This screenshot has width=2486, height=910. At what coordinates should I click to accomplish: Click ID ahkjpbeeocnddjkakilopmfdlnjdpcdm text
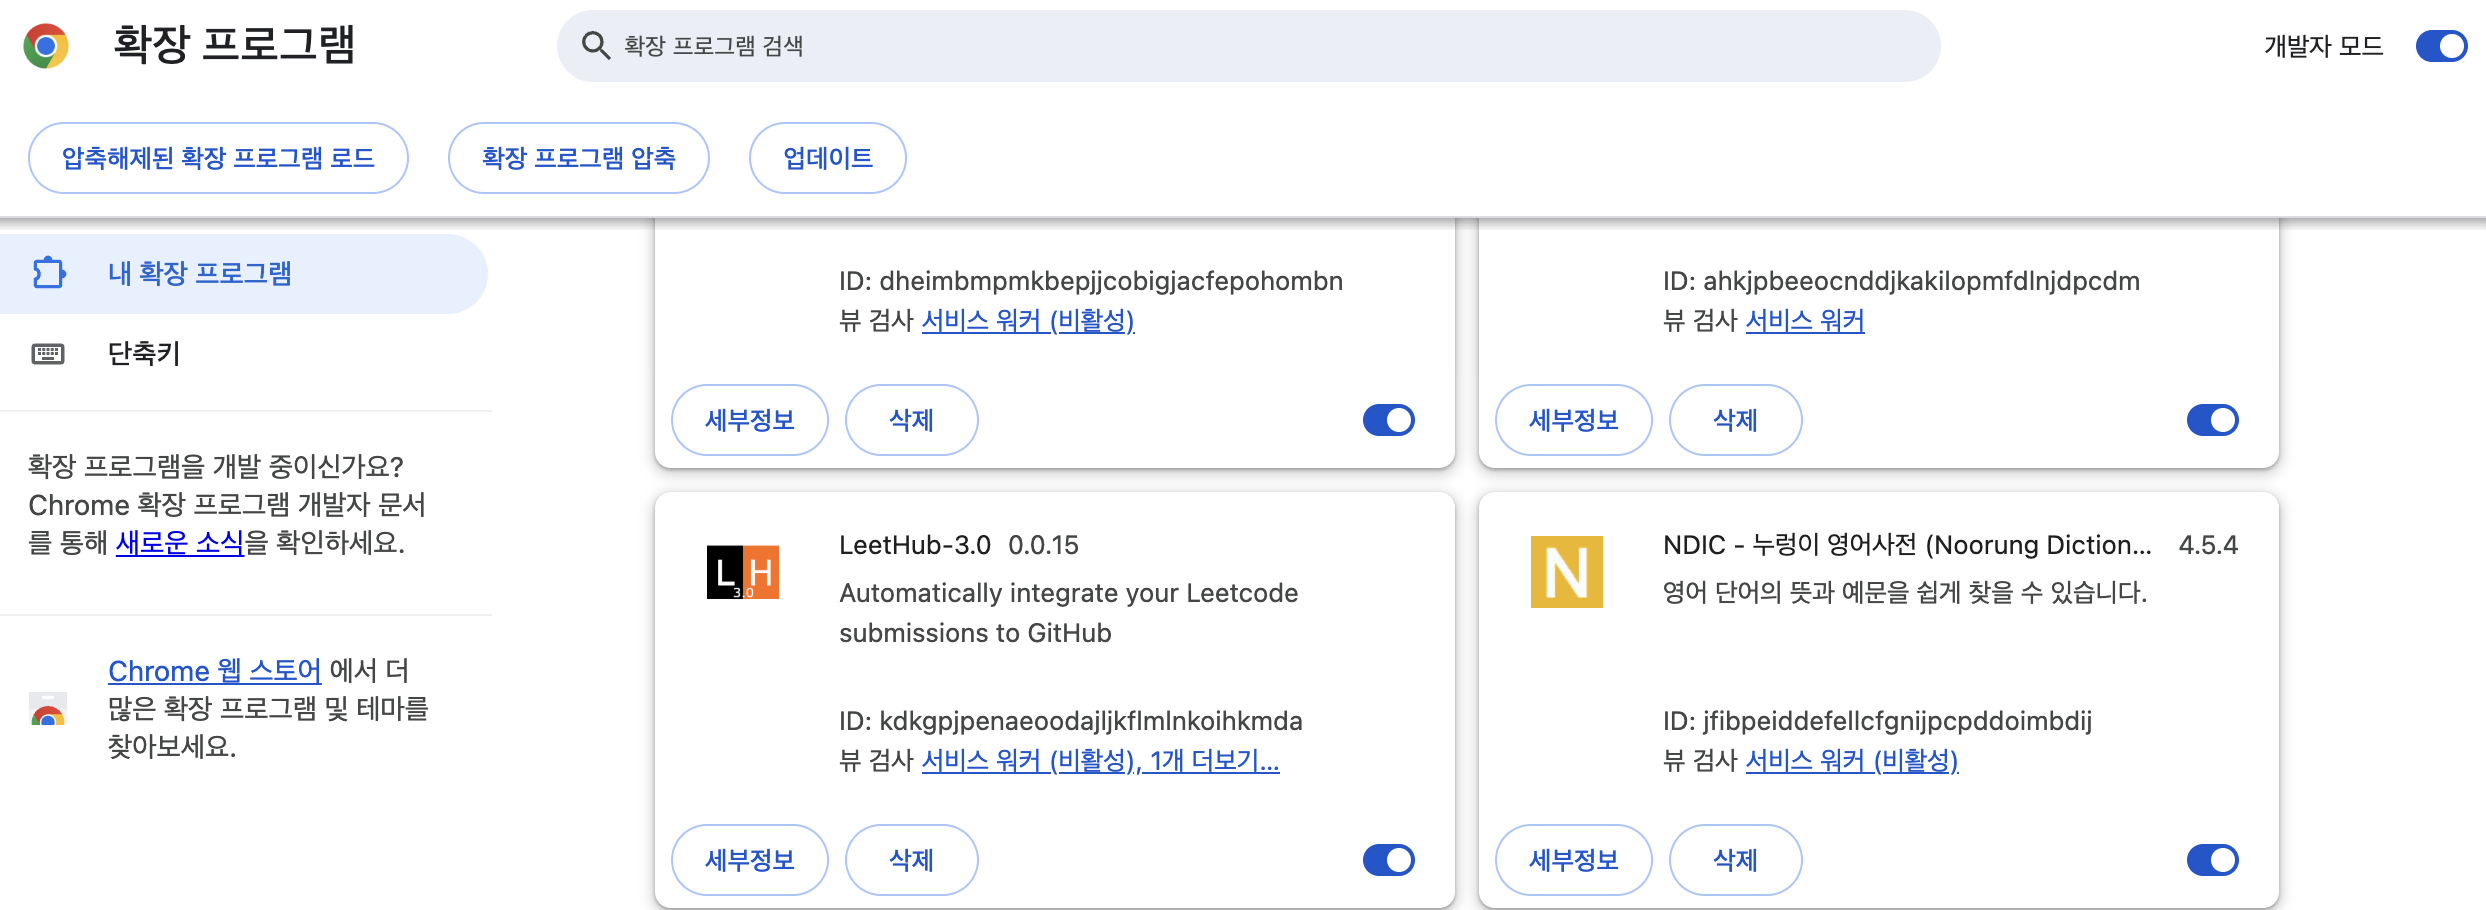1902,281
